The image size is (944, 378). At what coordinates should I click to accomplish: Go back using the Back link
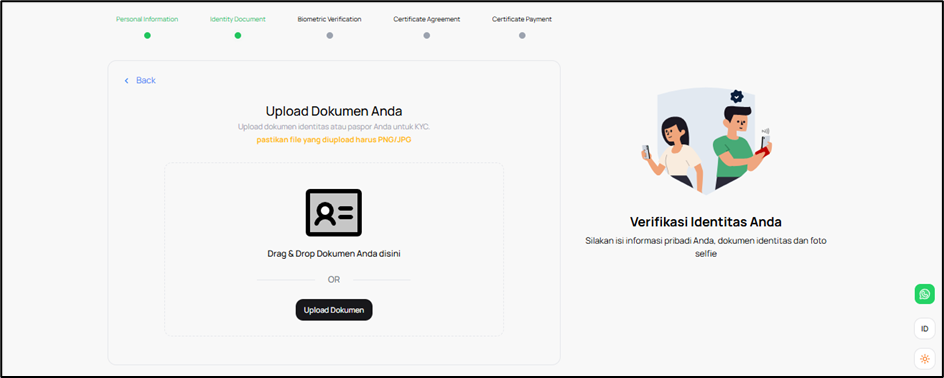coord(146,80)
